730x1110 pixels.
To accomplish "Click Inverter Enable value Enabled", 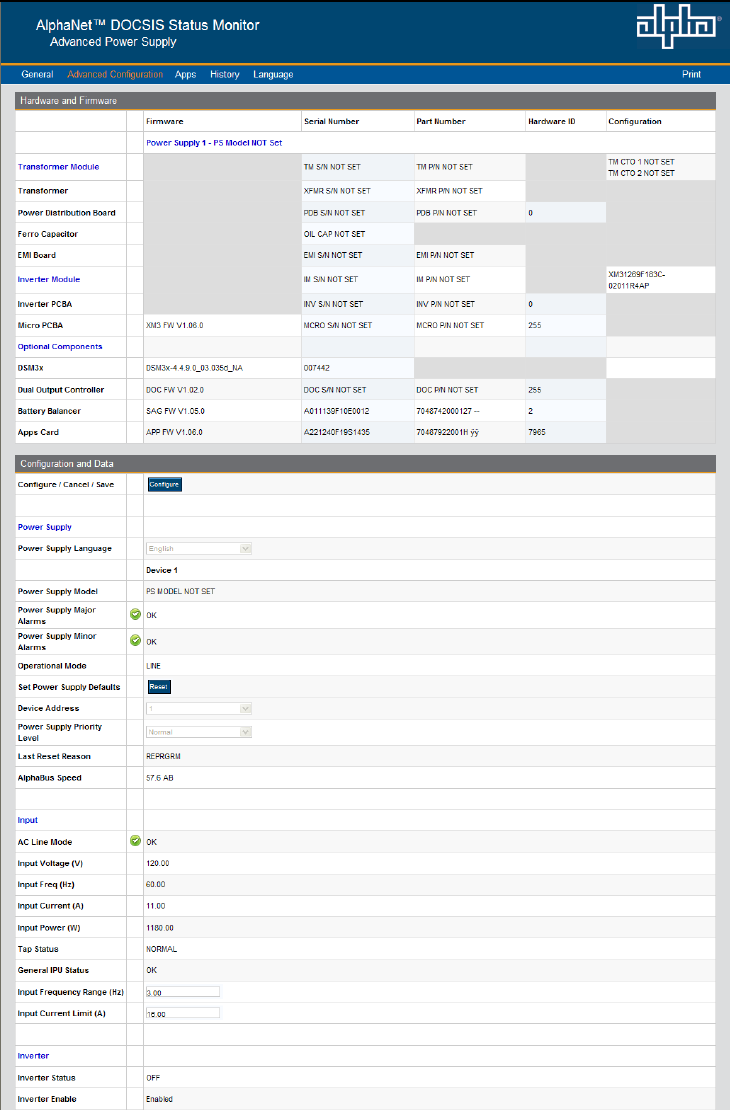I will pos(159,1099).
